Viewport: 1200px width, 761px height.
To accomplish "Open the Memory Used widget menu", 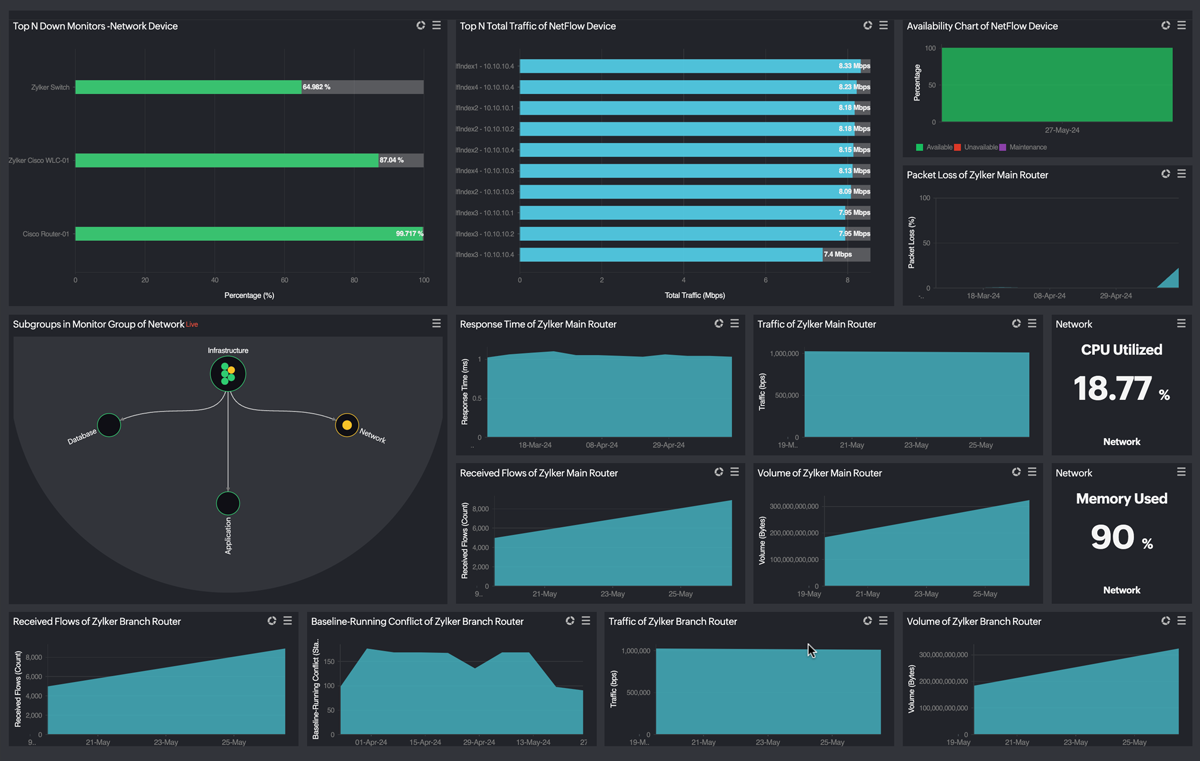I will coord(1181,472).
